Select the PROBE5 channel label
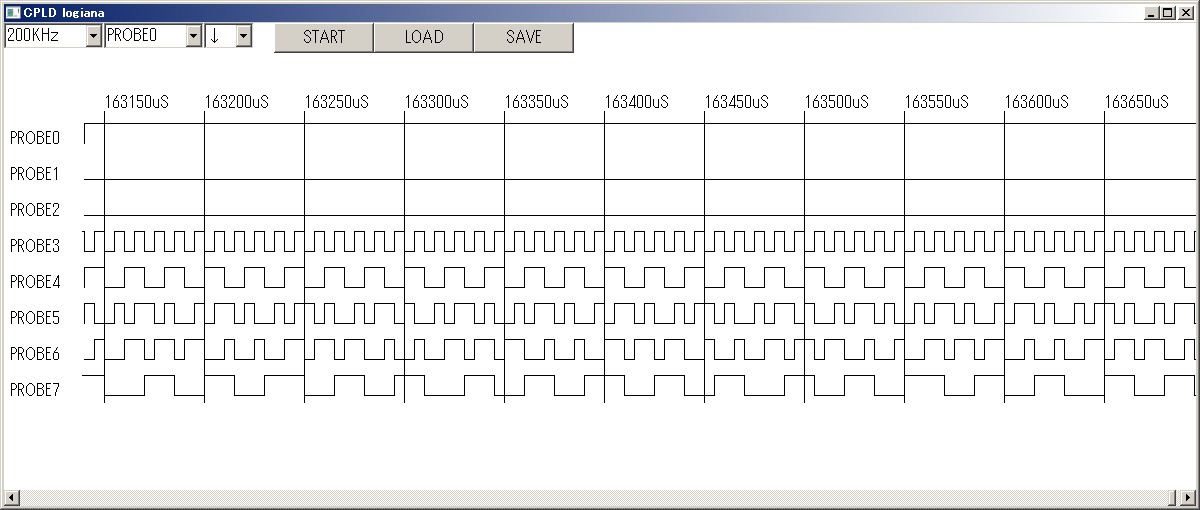The height and width of the screenshot is (510, 1200). (x=35, y=317)
